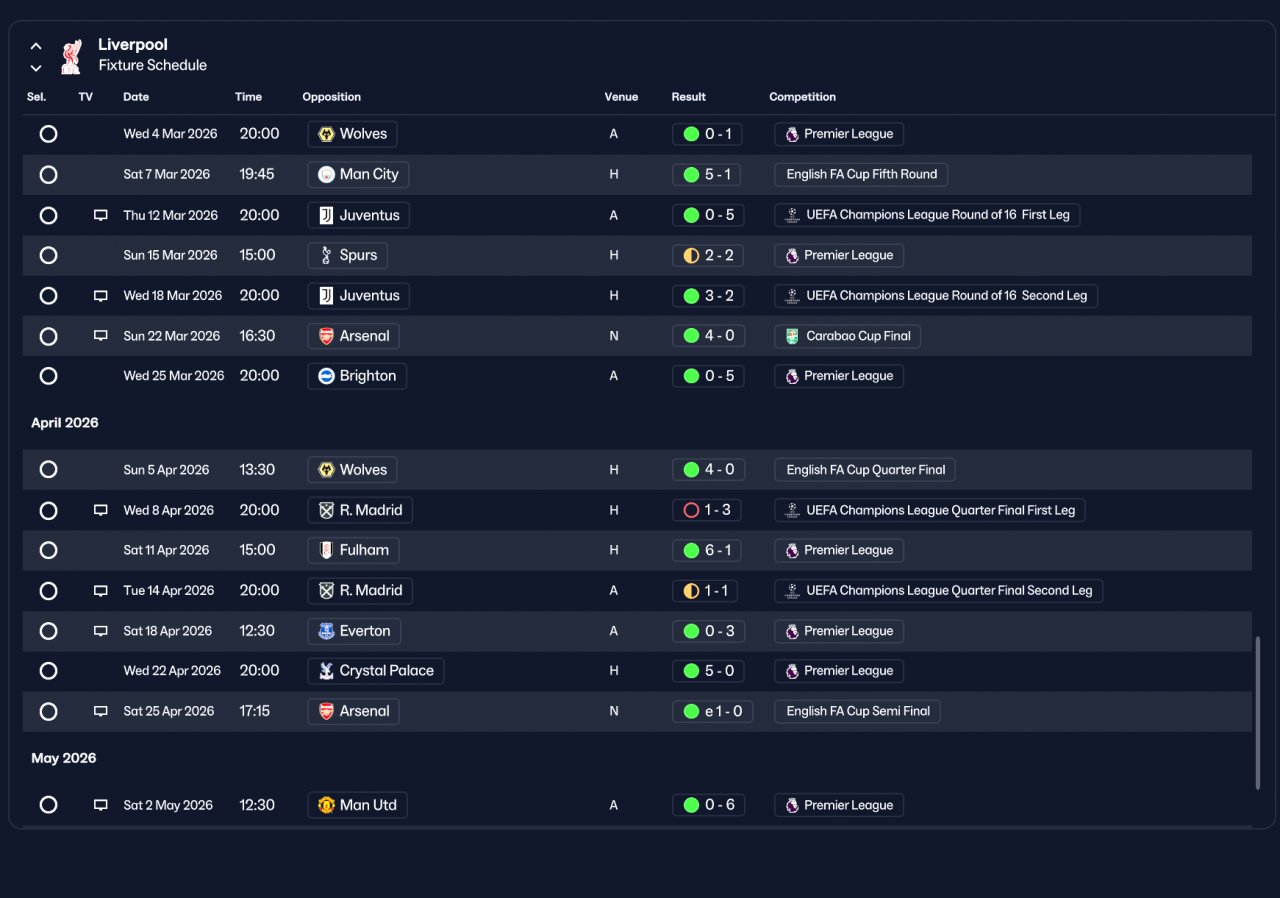Select the radio button for Wolves 4 Mar match

click(x=48, y=134)
